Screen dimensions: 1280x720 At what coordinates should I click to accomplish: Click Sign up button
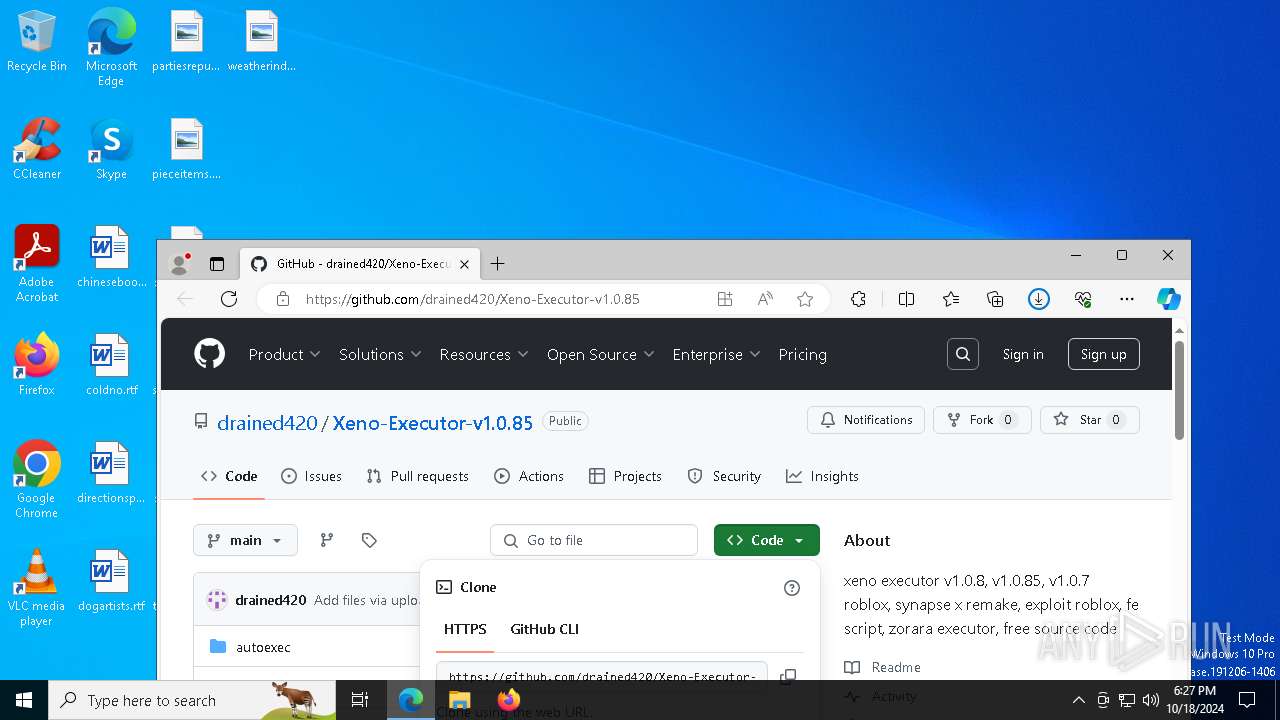1103,354
